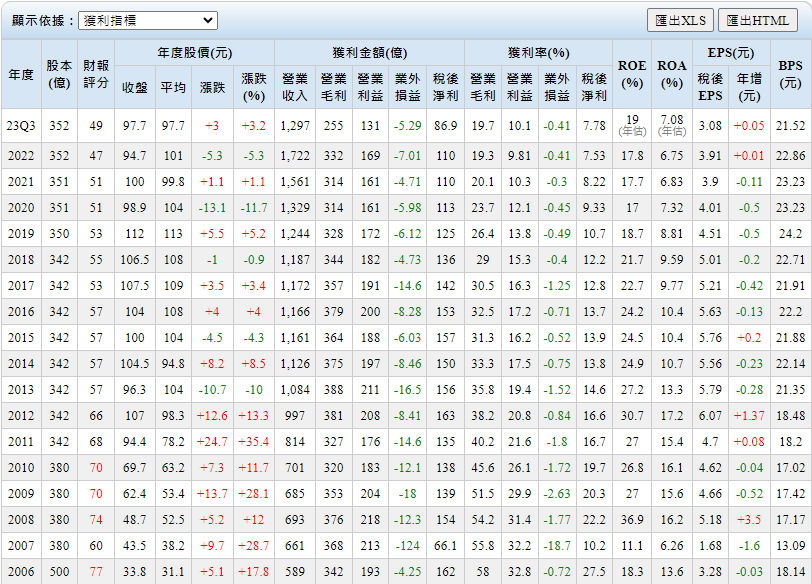This screenshot has height=584, width=812.
Task: Click the 收盤 price column header
Action: coord(134,88)
